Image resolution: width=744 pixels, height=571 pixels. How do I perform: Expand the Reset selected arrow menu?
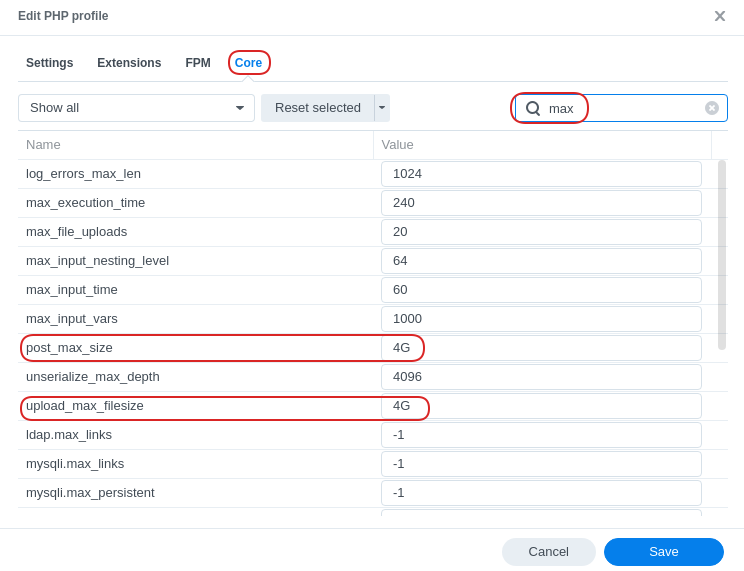click(x=382, y=108)
